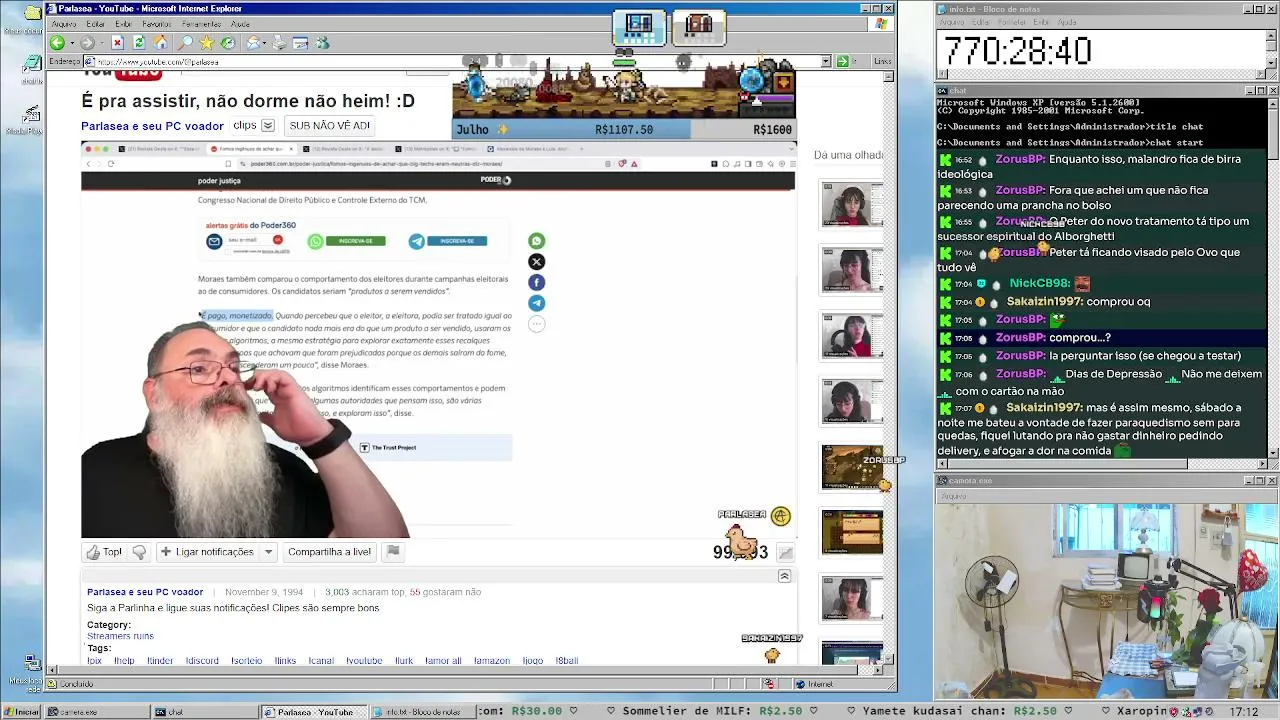
Task: Click the Windows flag logo in IE corner
Action: tap(881, 24)
